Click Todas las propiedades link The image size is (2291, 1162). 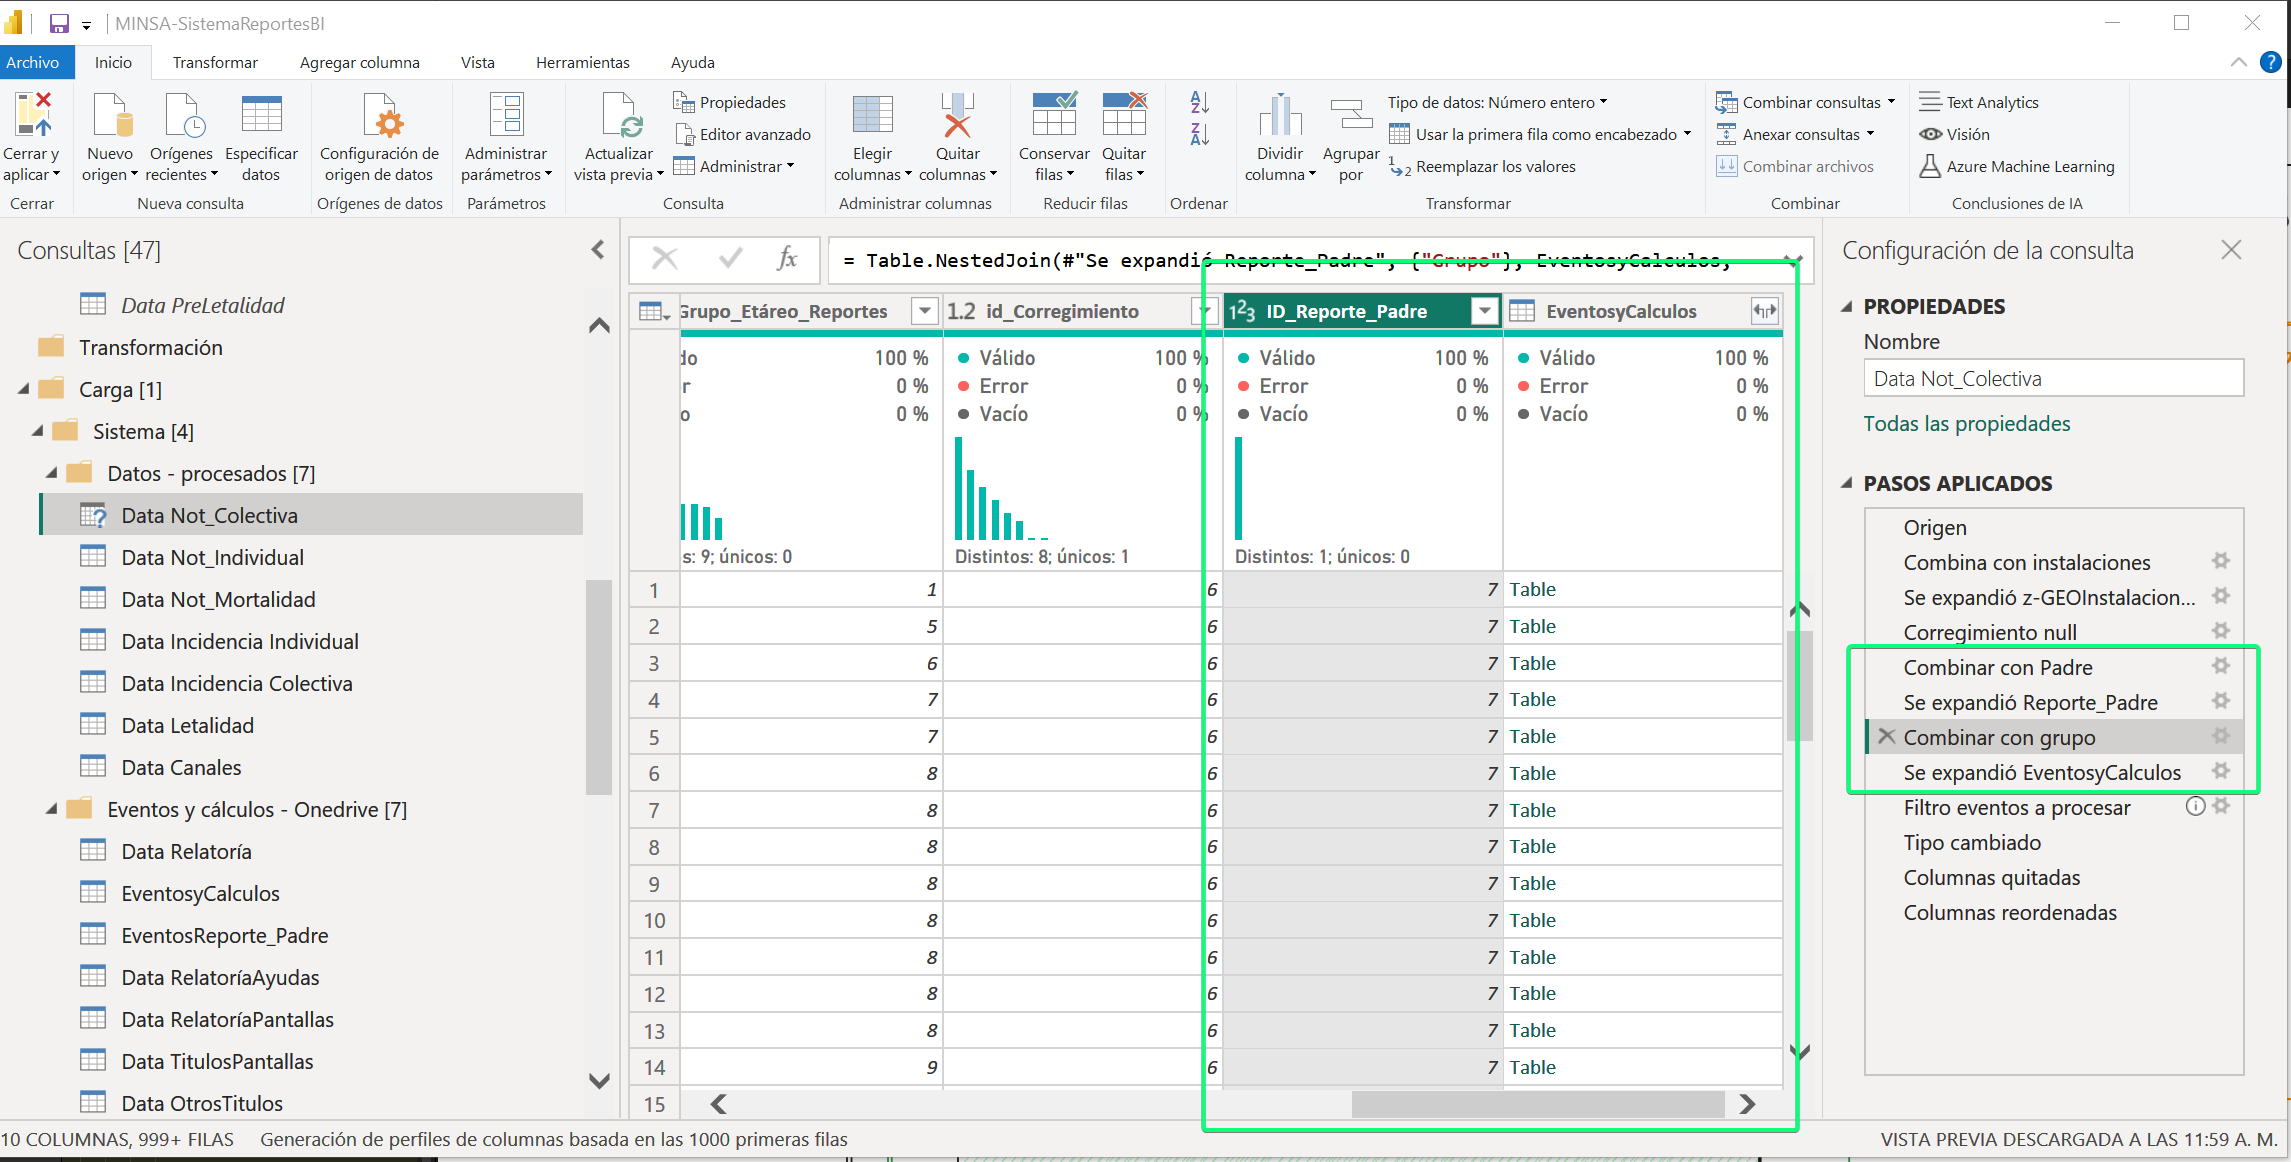pyautogui.click(x=1966, y=424)
